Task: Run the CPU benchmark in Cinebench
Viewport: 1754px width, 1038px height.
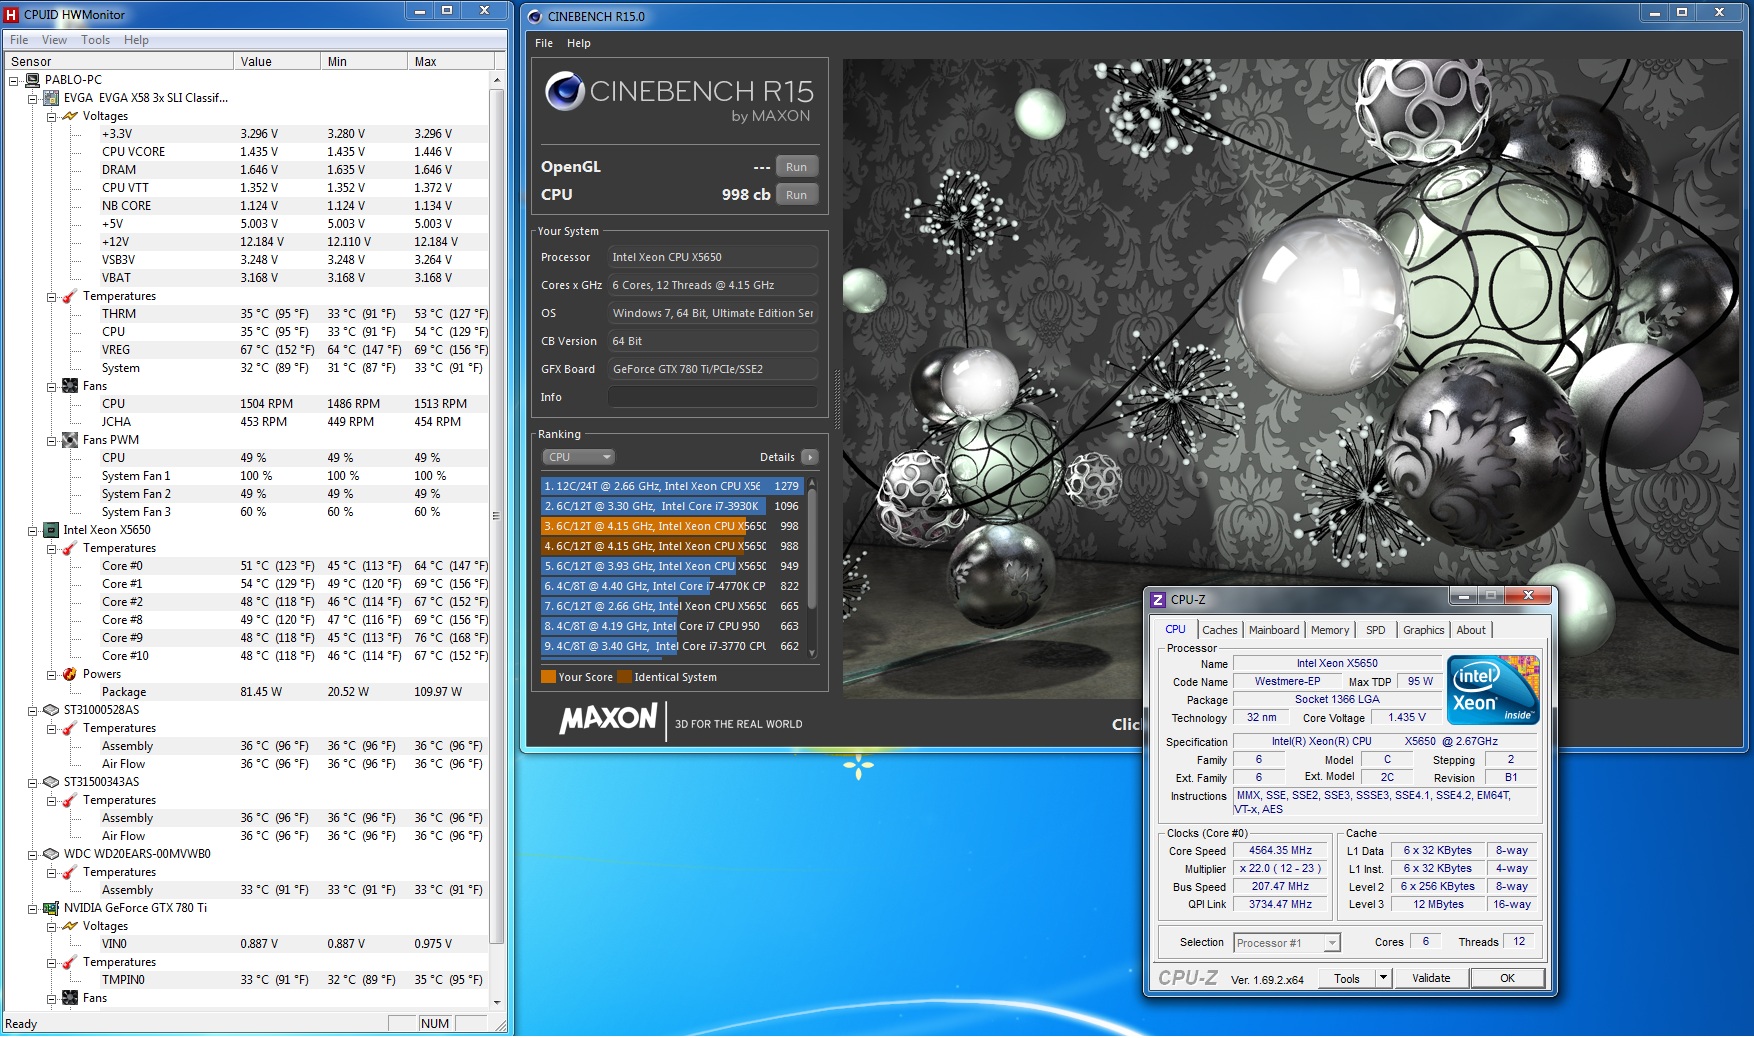Action: click(x=796, y=195)
